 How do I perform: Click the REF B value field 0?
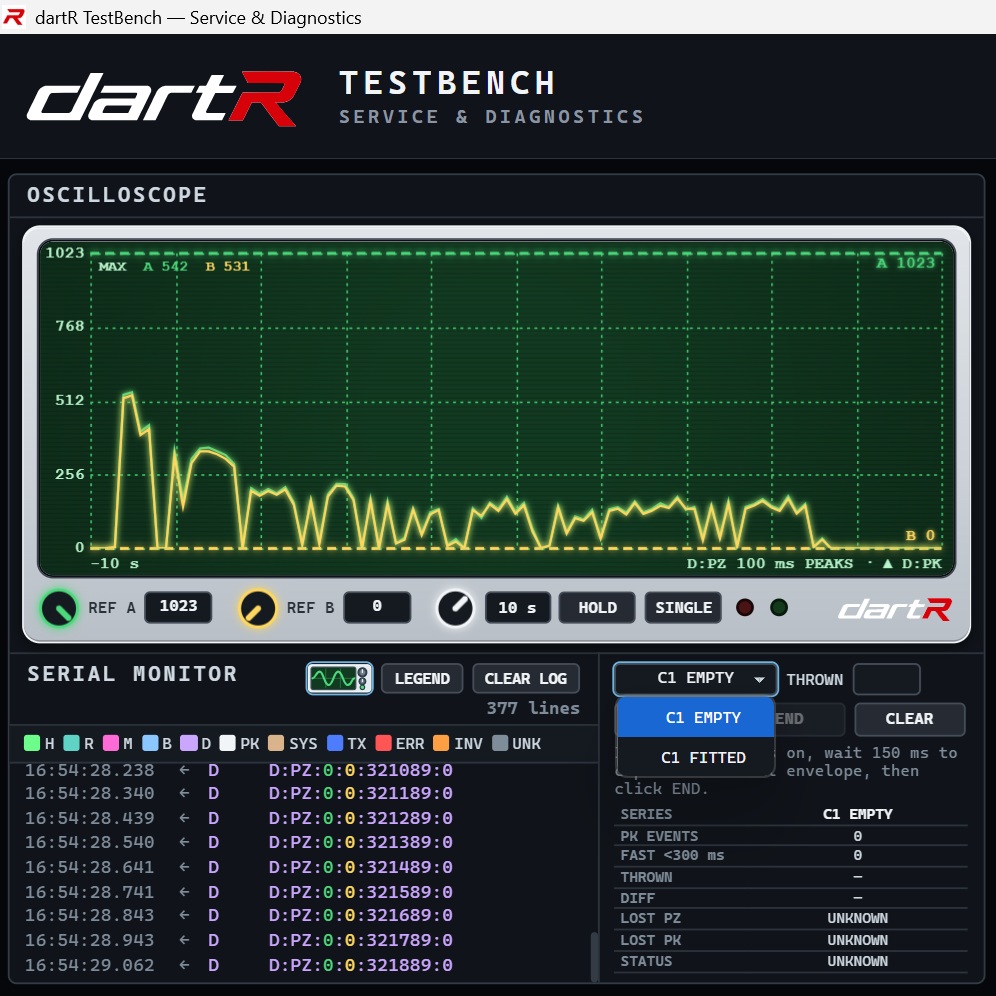click(x=377, y=607)
